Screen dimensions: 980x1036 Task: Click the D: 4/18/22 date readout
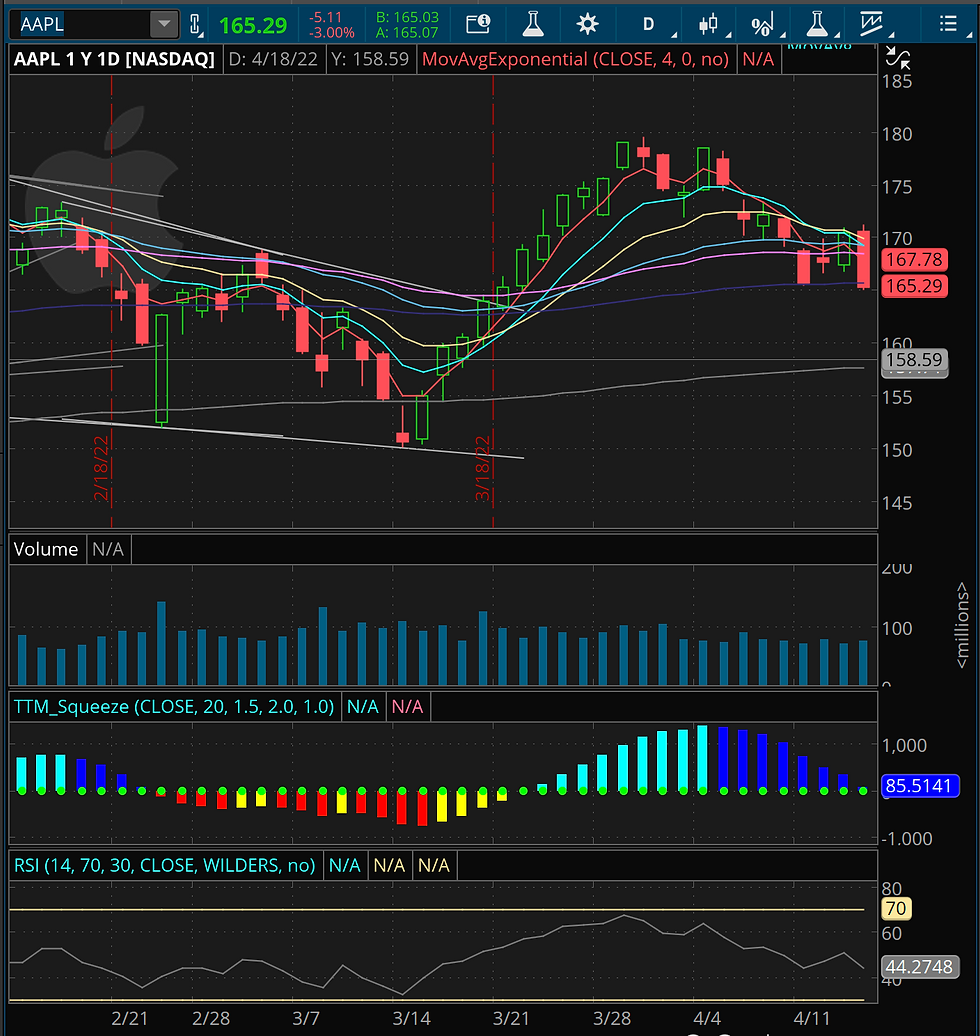pos(273,59)
